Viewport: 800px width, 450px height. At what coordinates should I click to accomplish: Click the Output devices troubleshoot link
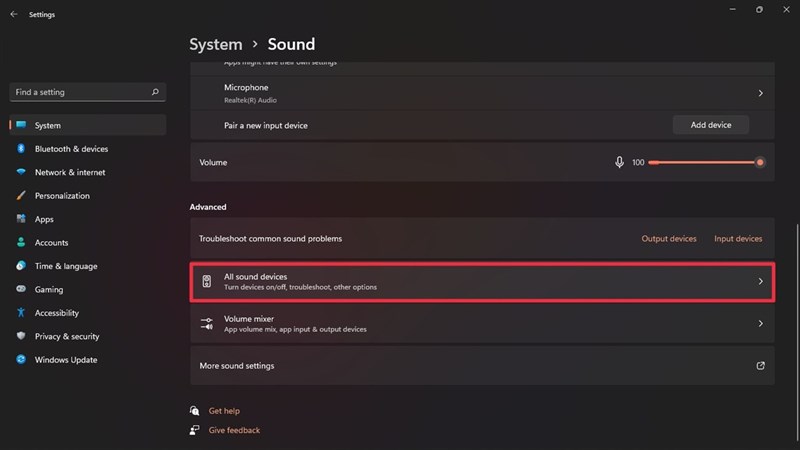(669, 239)
